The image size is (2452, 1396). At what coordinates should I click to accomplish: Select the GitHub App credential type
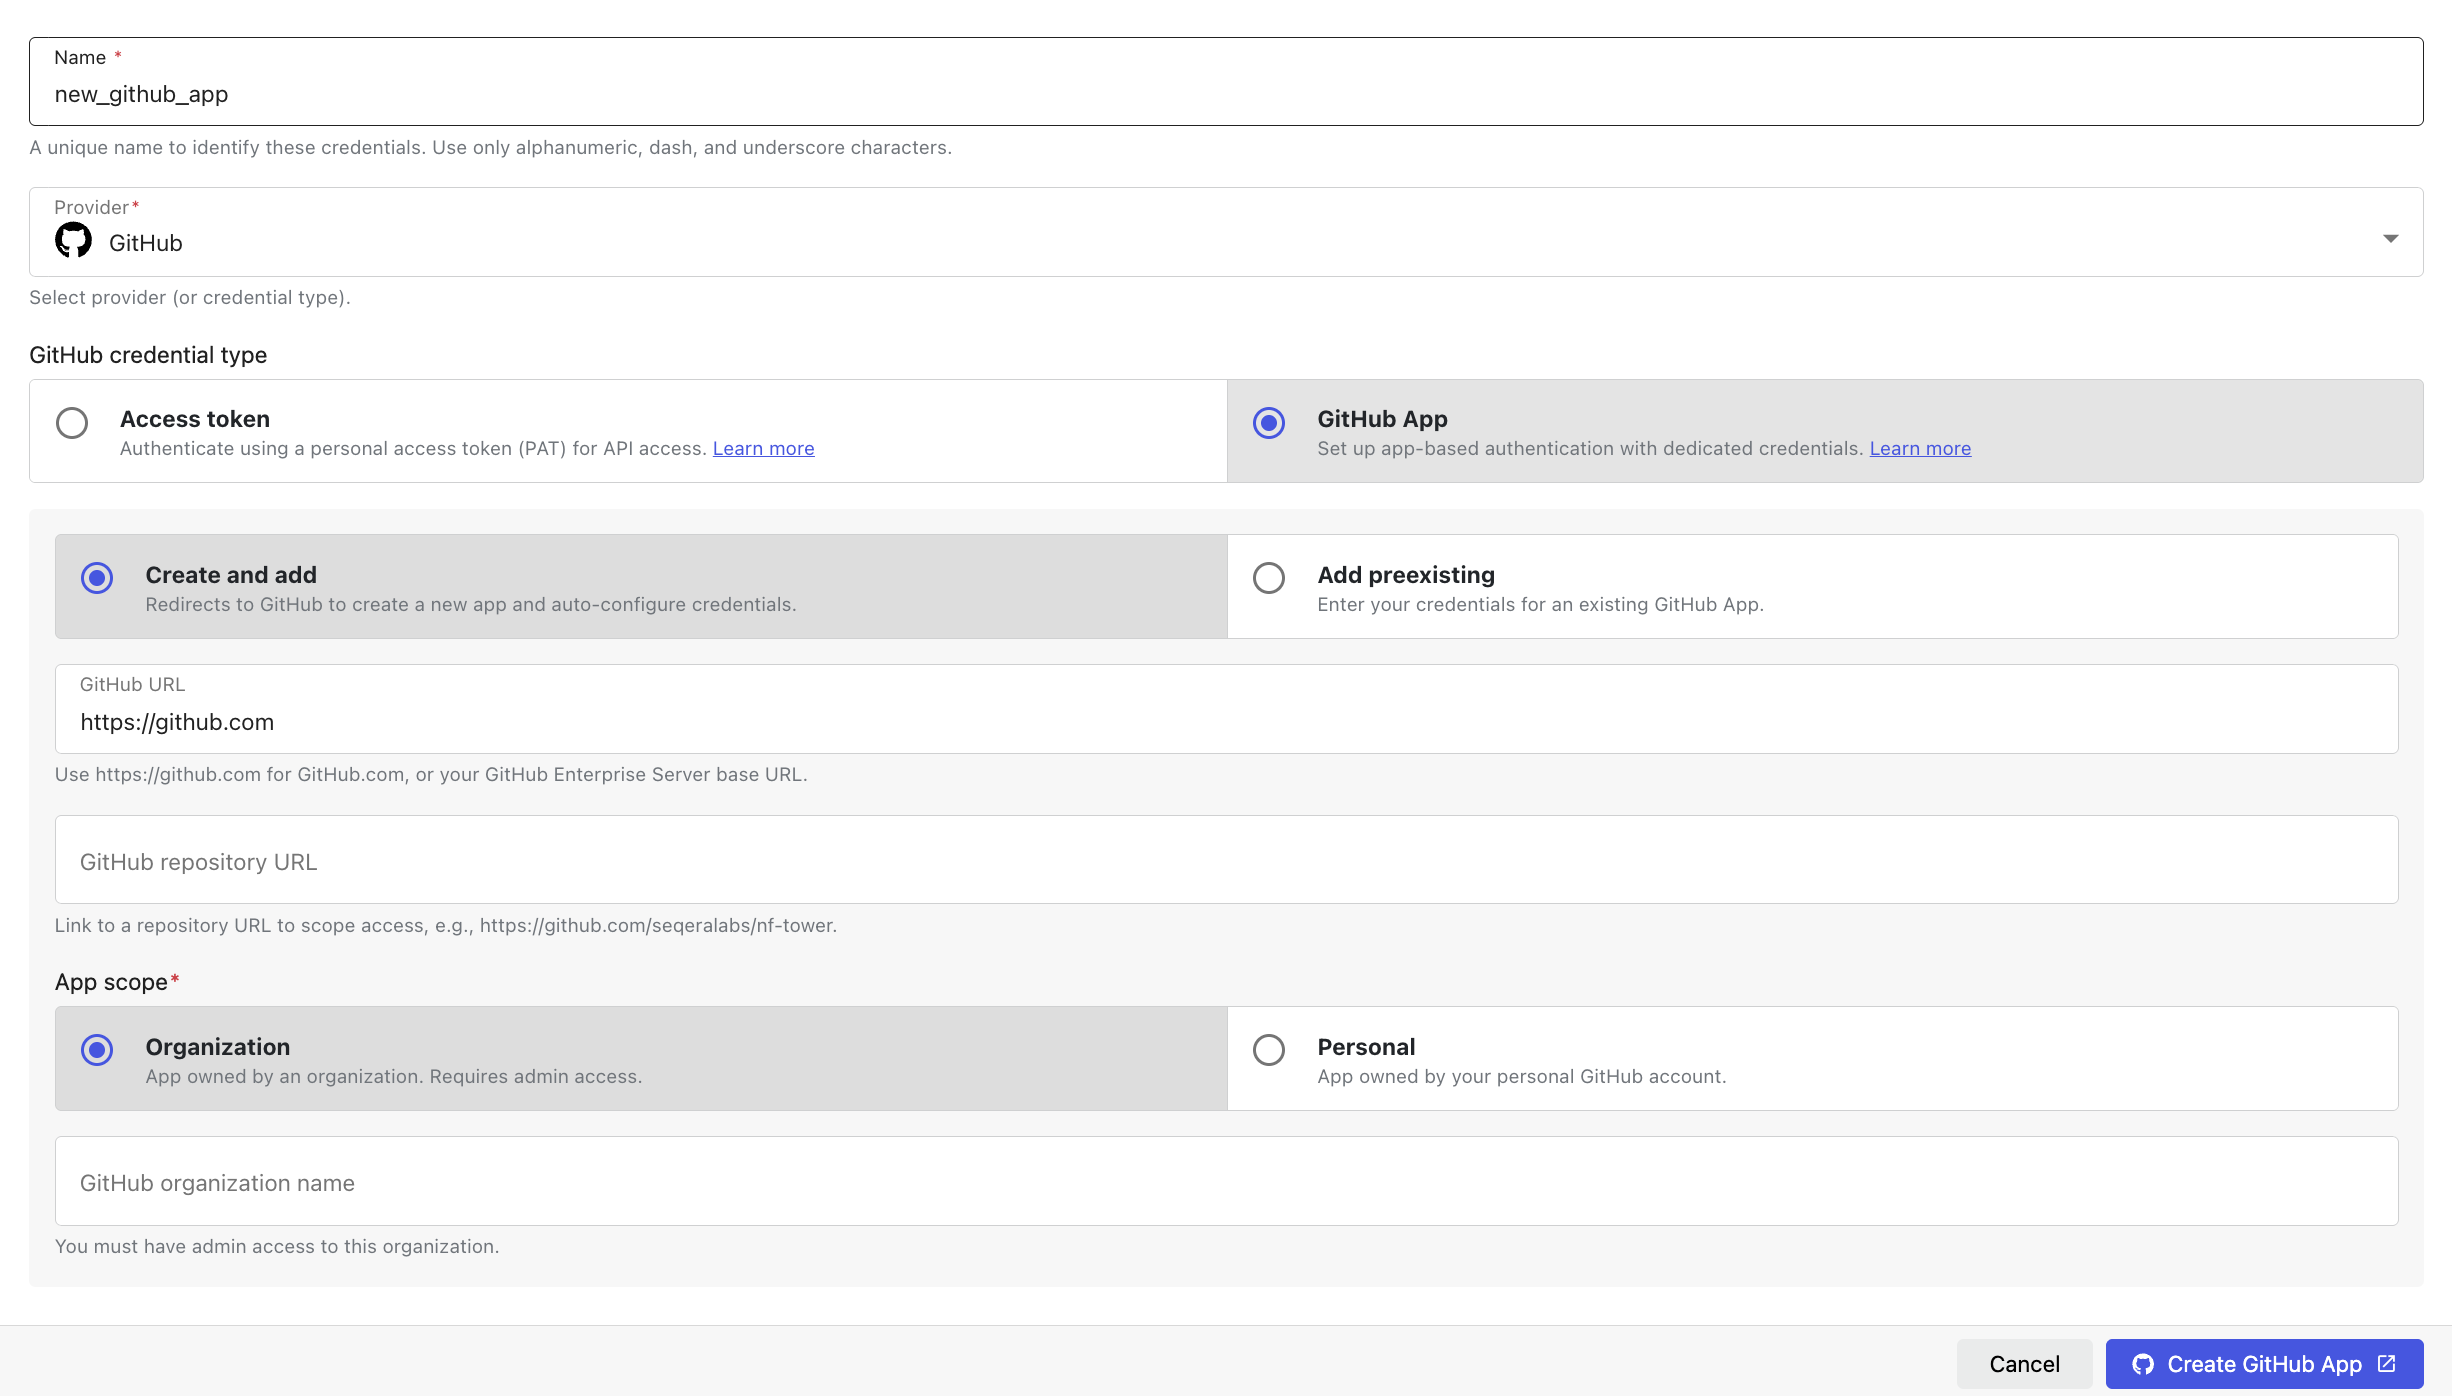coord(1268,423)
